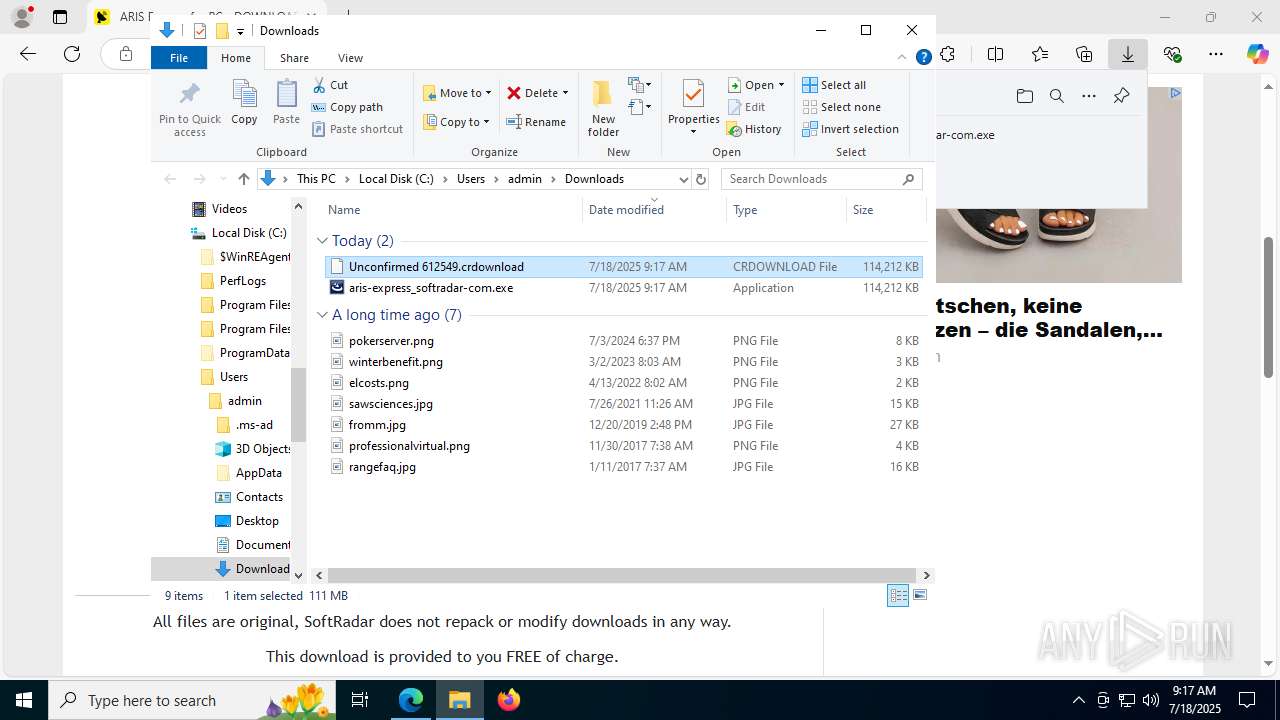Click the Rename button

coord(536,122)
